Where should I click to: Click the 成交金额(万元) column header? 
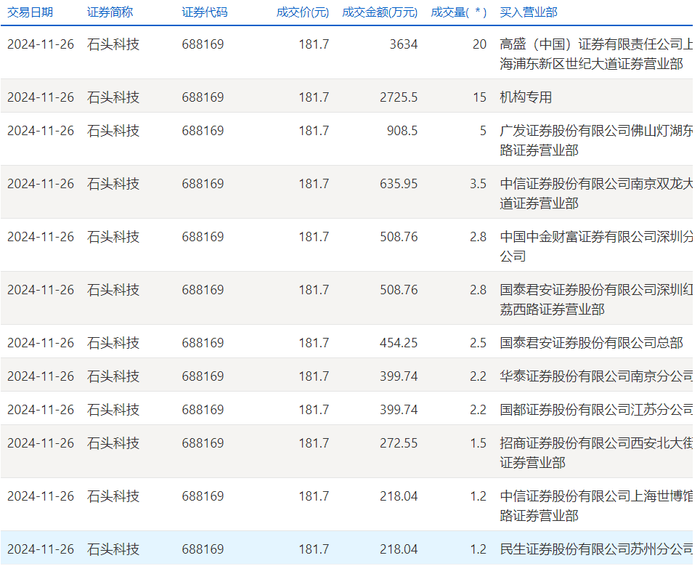pyautogui.click(x=379, y=12)
